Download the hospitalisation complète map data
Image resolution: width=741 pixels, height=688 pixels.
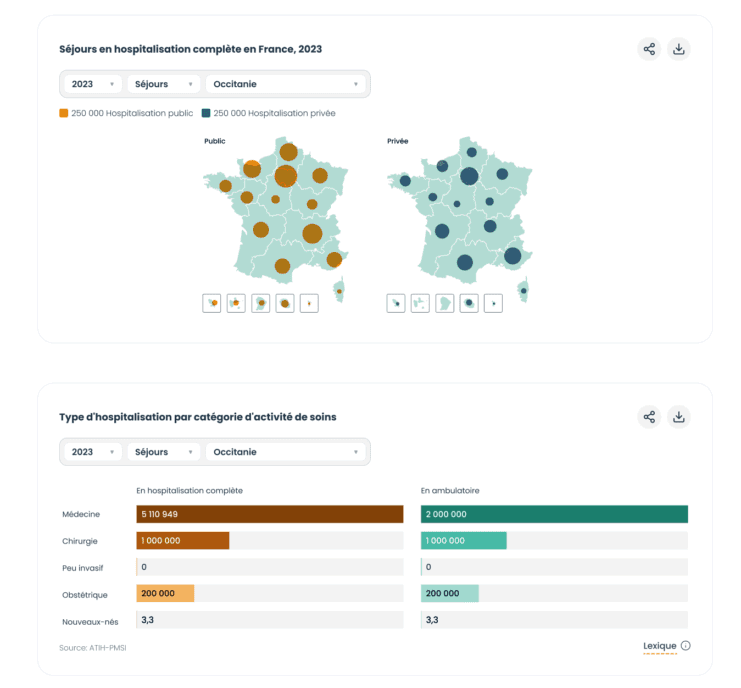tap(678, 49)
